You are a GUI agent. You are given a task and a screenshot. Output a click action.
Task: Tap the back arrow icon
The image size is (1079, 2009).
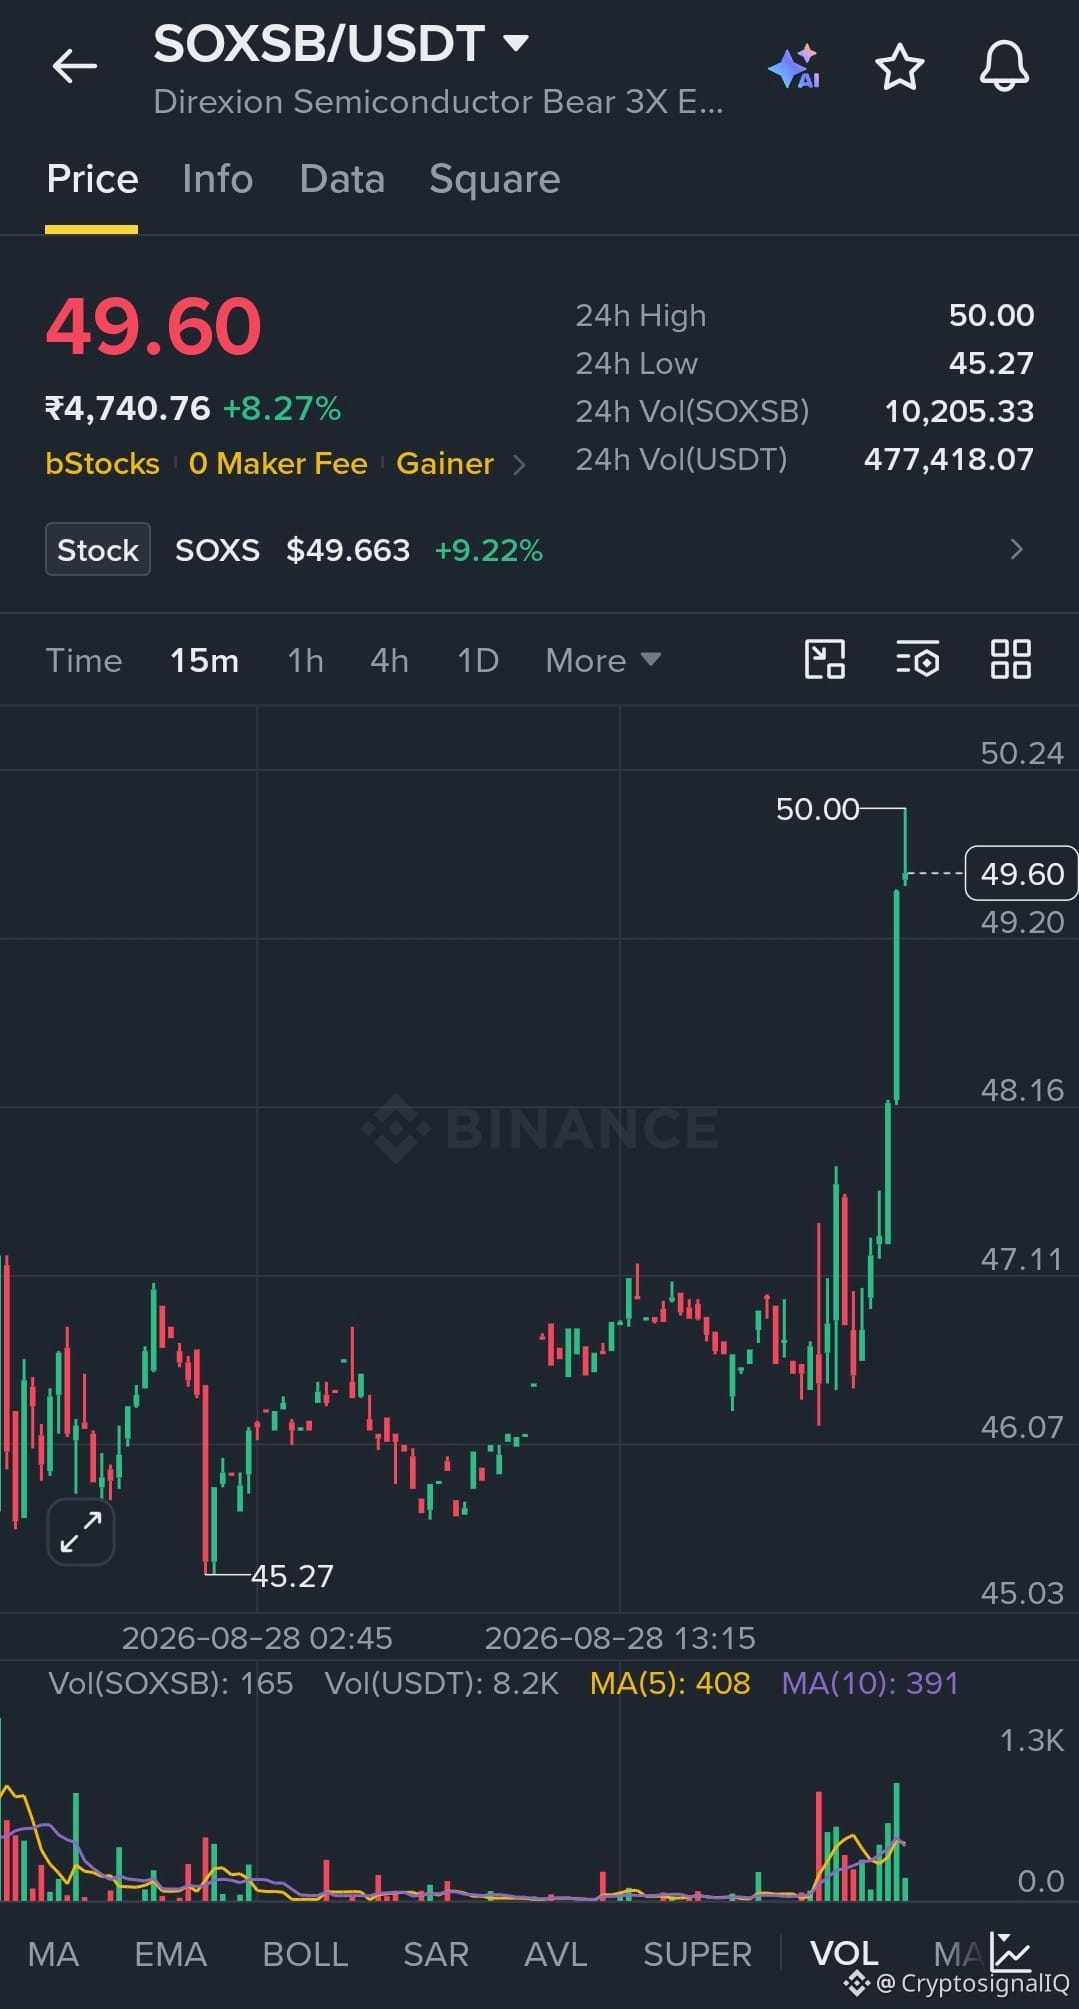[75, 67]
